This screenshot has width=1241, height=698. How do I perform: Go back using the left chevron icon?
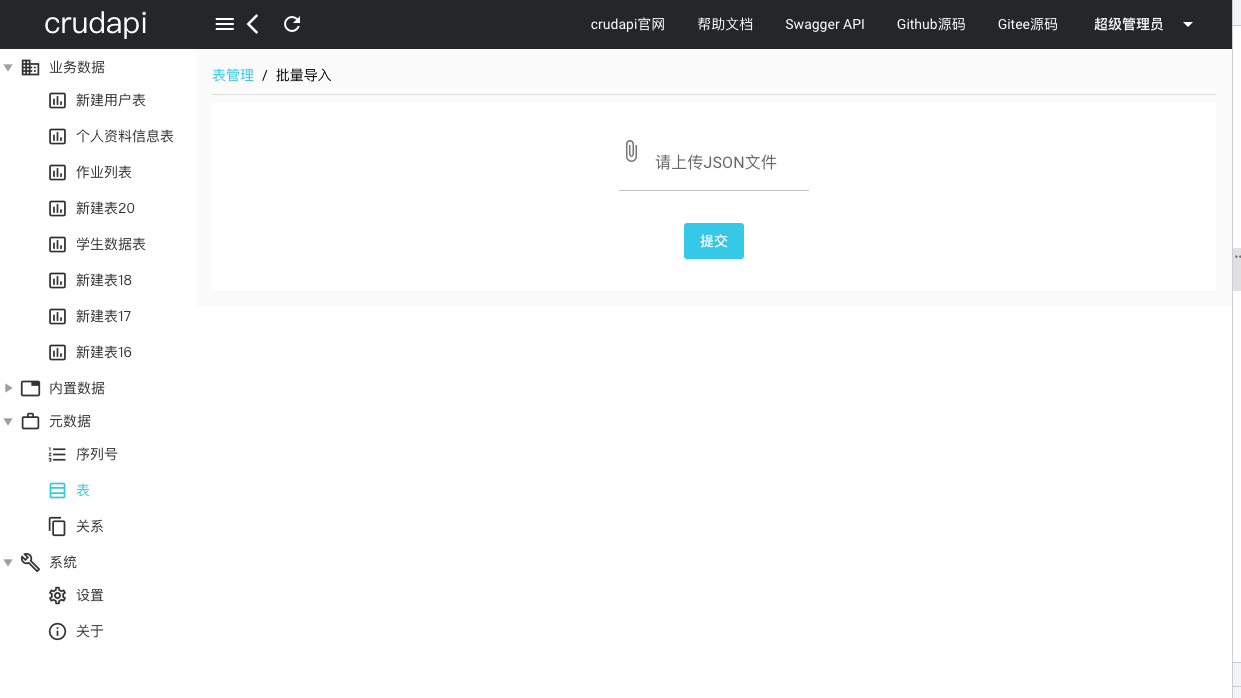(x=253, y=24)
